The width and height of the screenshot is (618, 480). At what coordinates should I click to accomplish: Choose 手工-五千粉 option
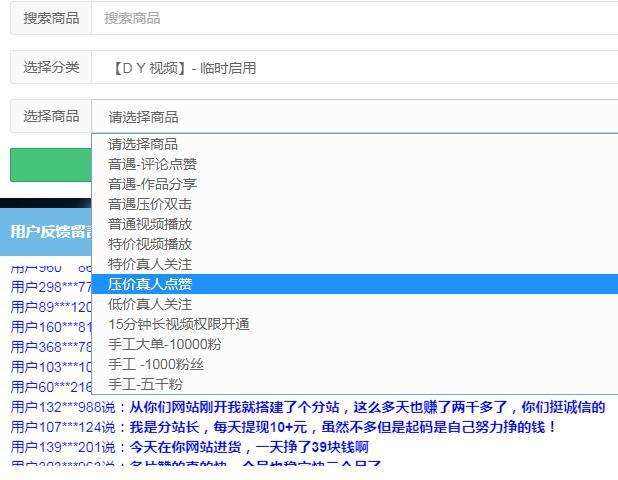(146, 384)
